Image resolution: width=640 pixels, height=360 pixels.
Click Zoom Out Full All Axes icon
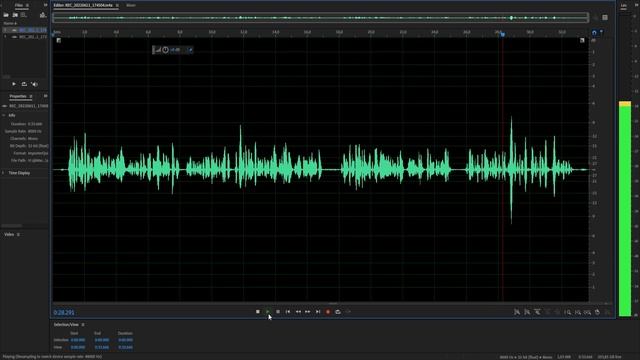(557, 312)
